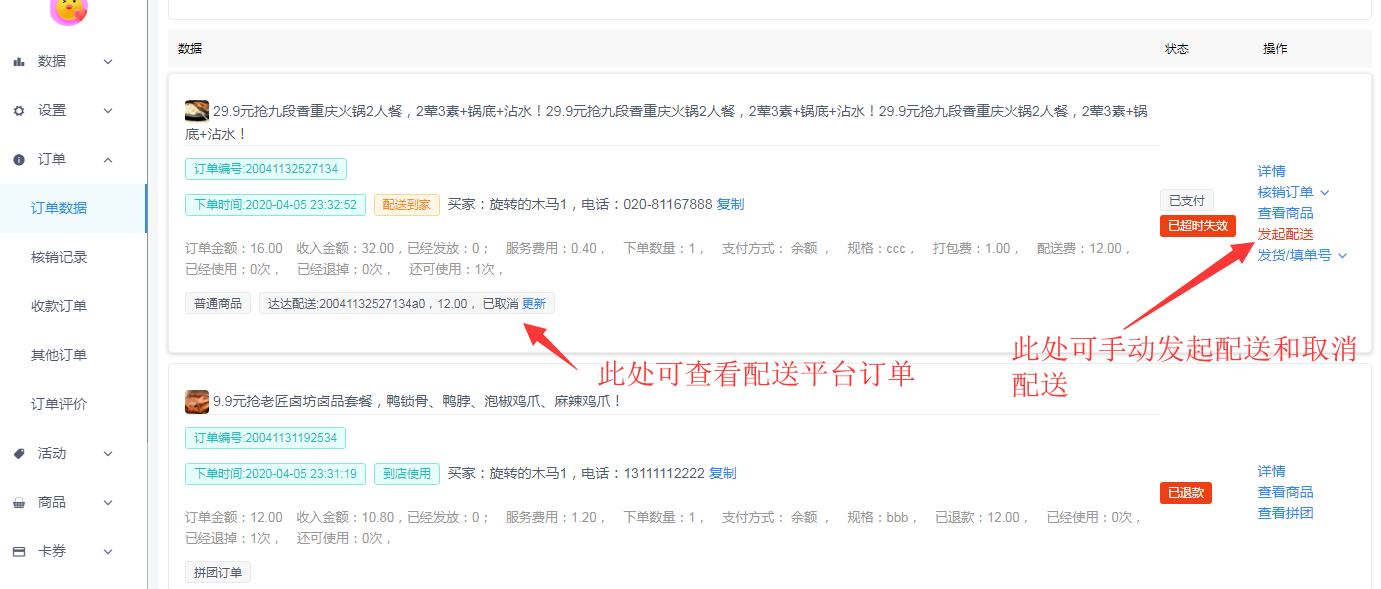
Task: Click the tag icon beside 活动
Action: 19,454
